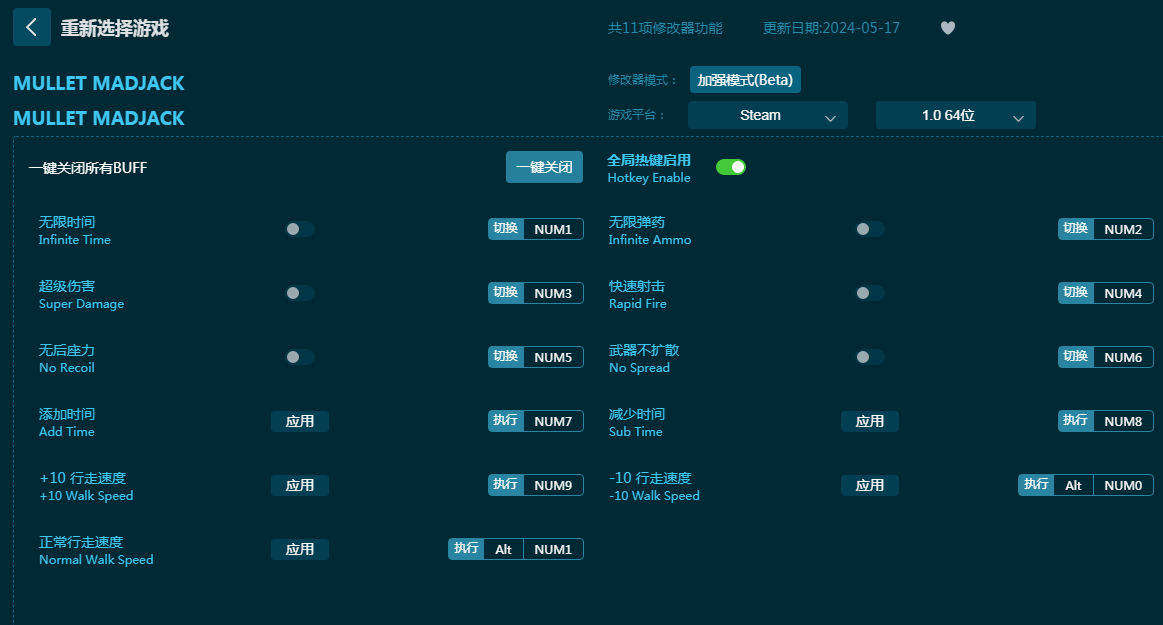This screenshot has width=1163, height=625.
Task: Click the NUM9 hotkey for +10 Walk Speed
Action: 553,486
